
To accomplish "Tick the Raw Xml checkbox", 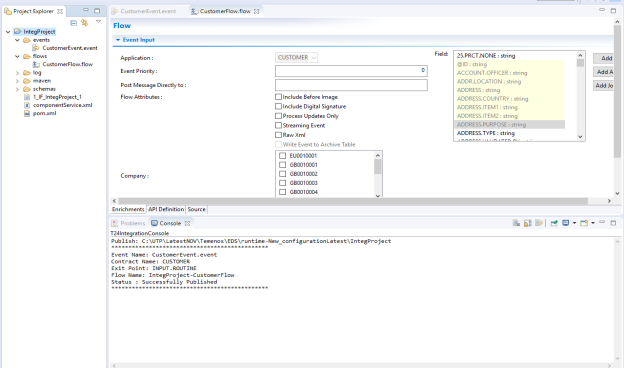I will [279, 135].
